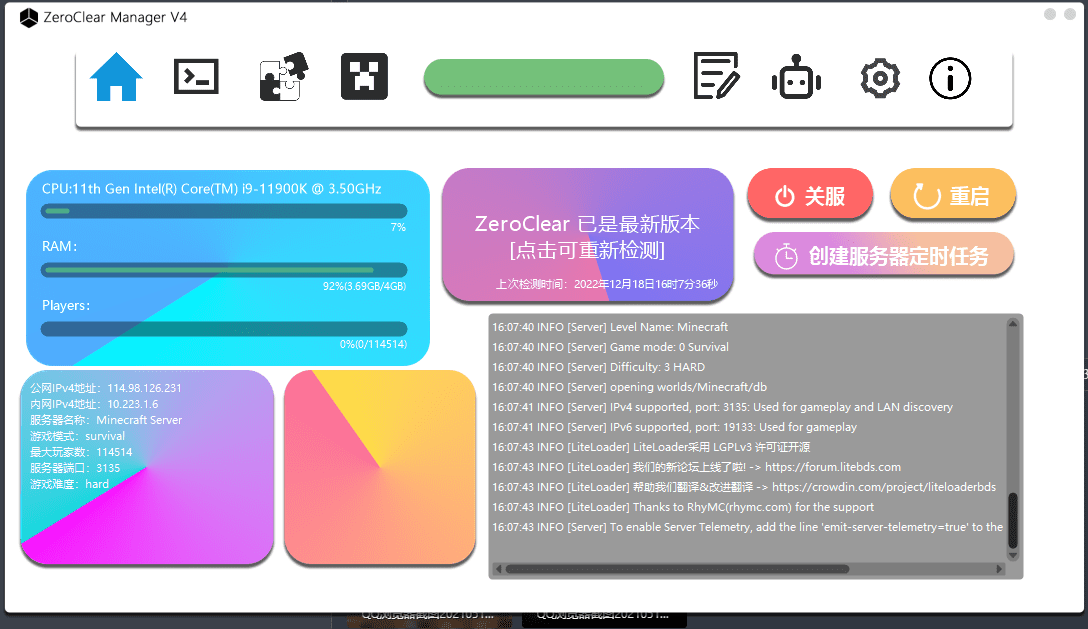Screen dimensions: 1088x629
Task: Click the log line 'Difficulty: 3 HARD'
Action: 598,367
